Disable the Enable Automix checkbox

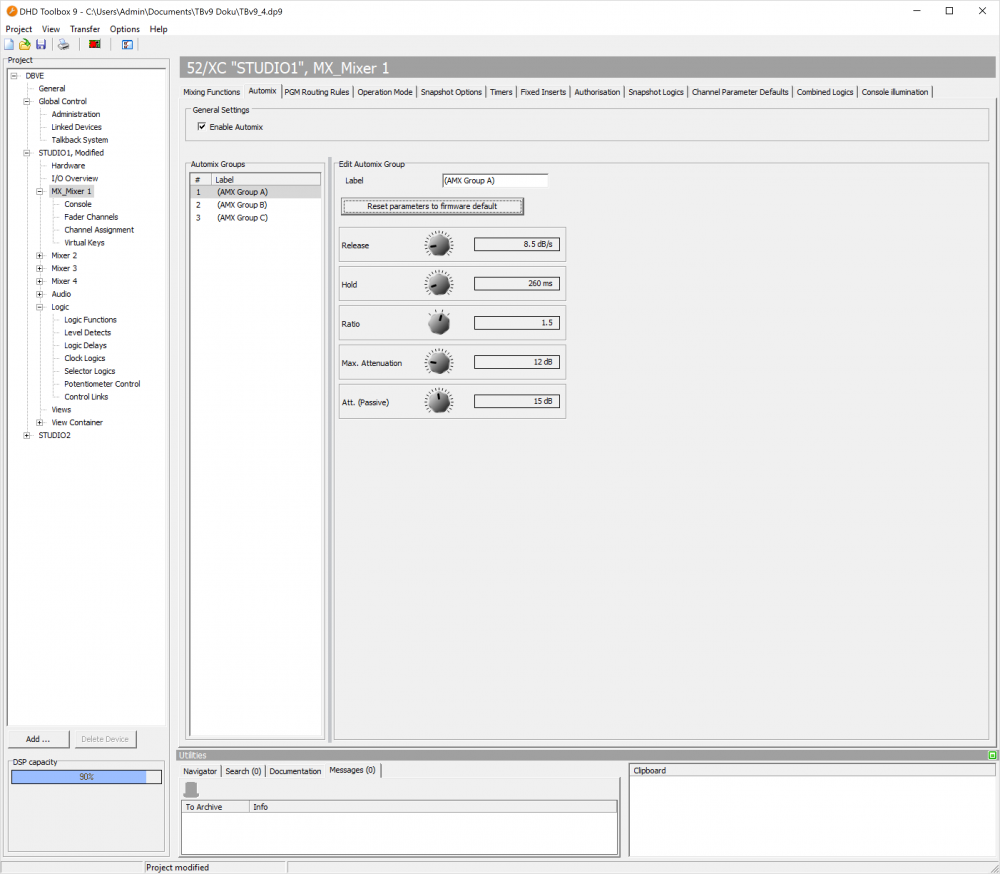(201, 127)
